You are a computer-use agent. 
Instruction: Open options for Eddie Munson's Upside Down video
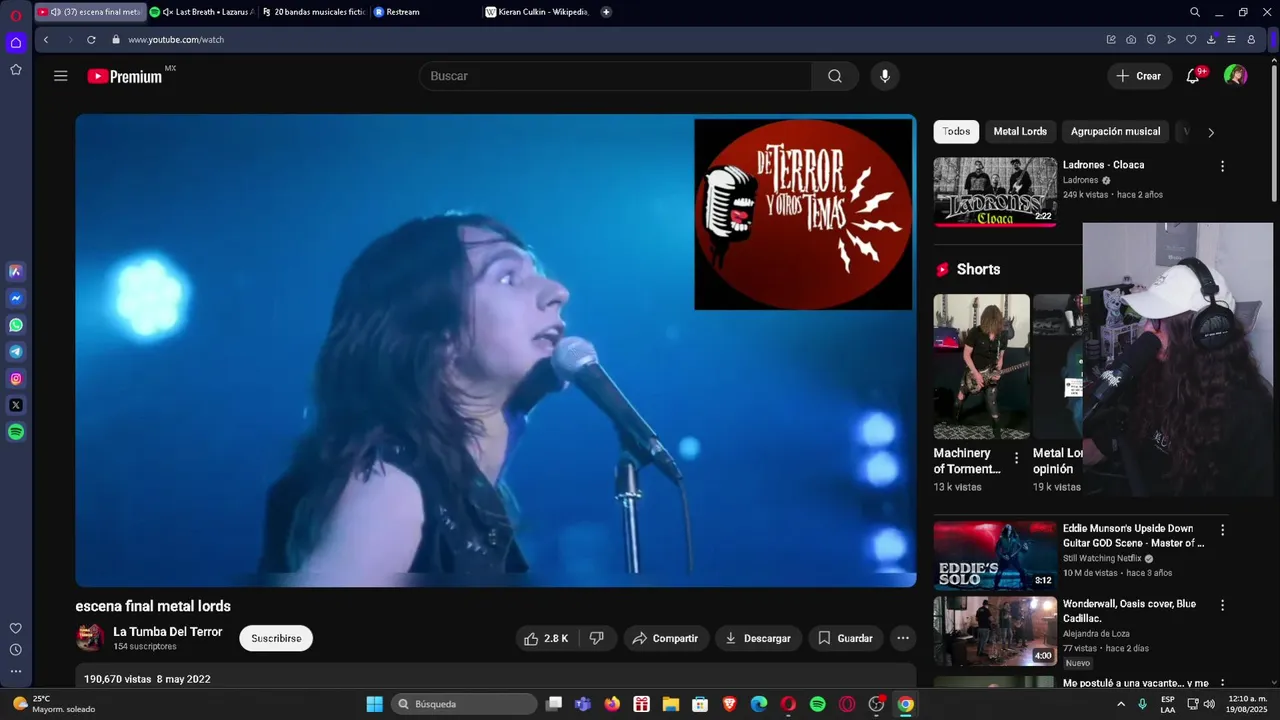click(1222, 530)
